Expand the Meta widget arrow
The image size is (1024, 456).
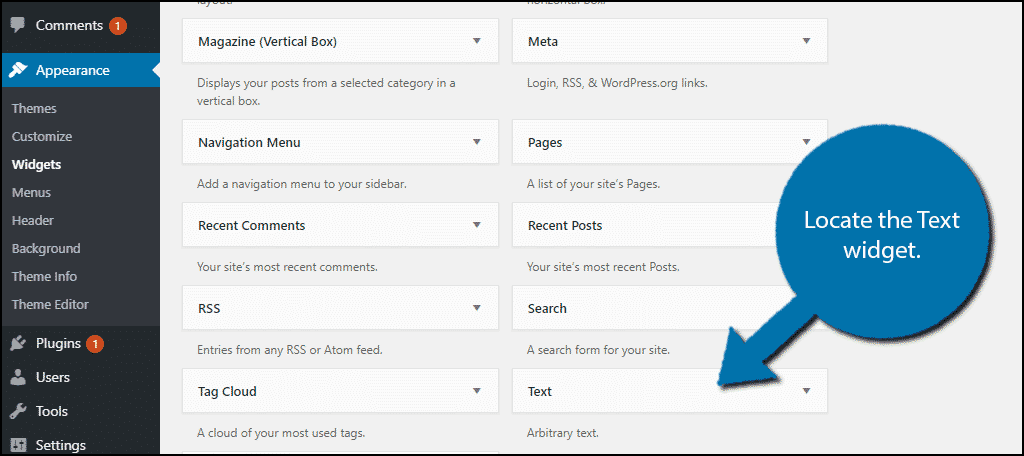(x=806, y=42)
